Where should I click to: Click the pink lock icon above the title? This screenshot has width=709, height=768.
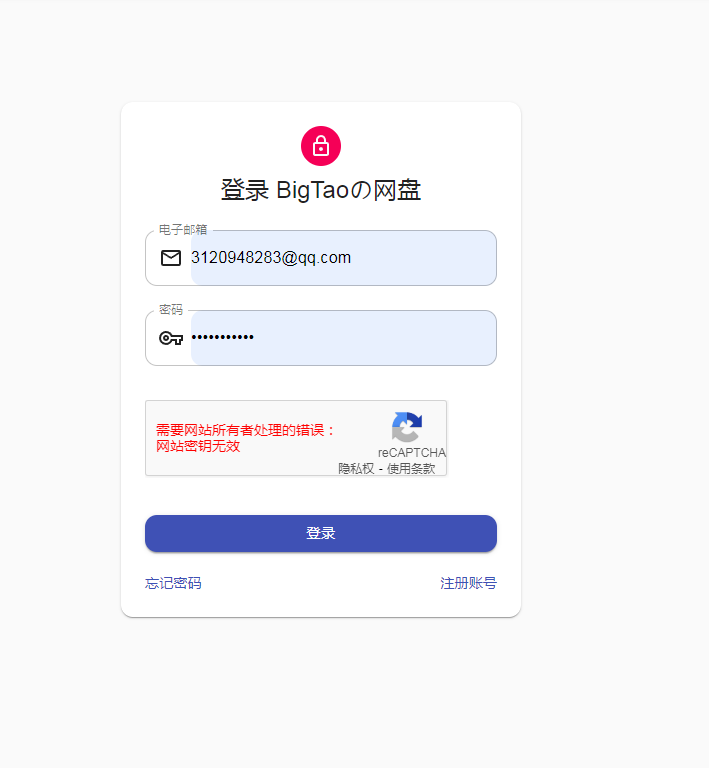pyautogui.click(x=321, y=146)
